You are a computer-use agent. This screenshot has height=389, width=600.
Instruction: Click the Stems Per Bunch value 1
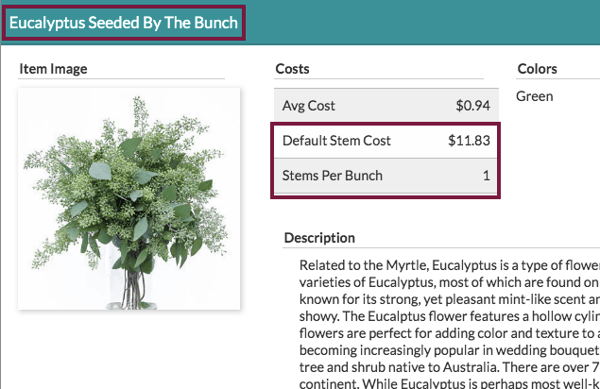pos(486,176)
